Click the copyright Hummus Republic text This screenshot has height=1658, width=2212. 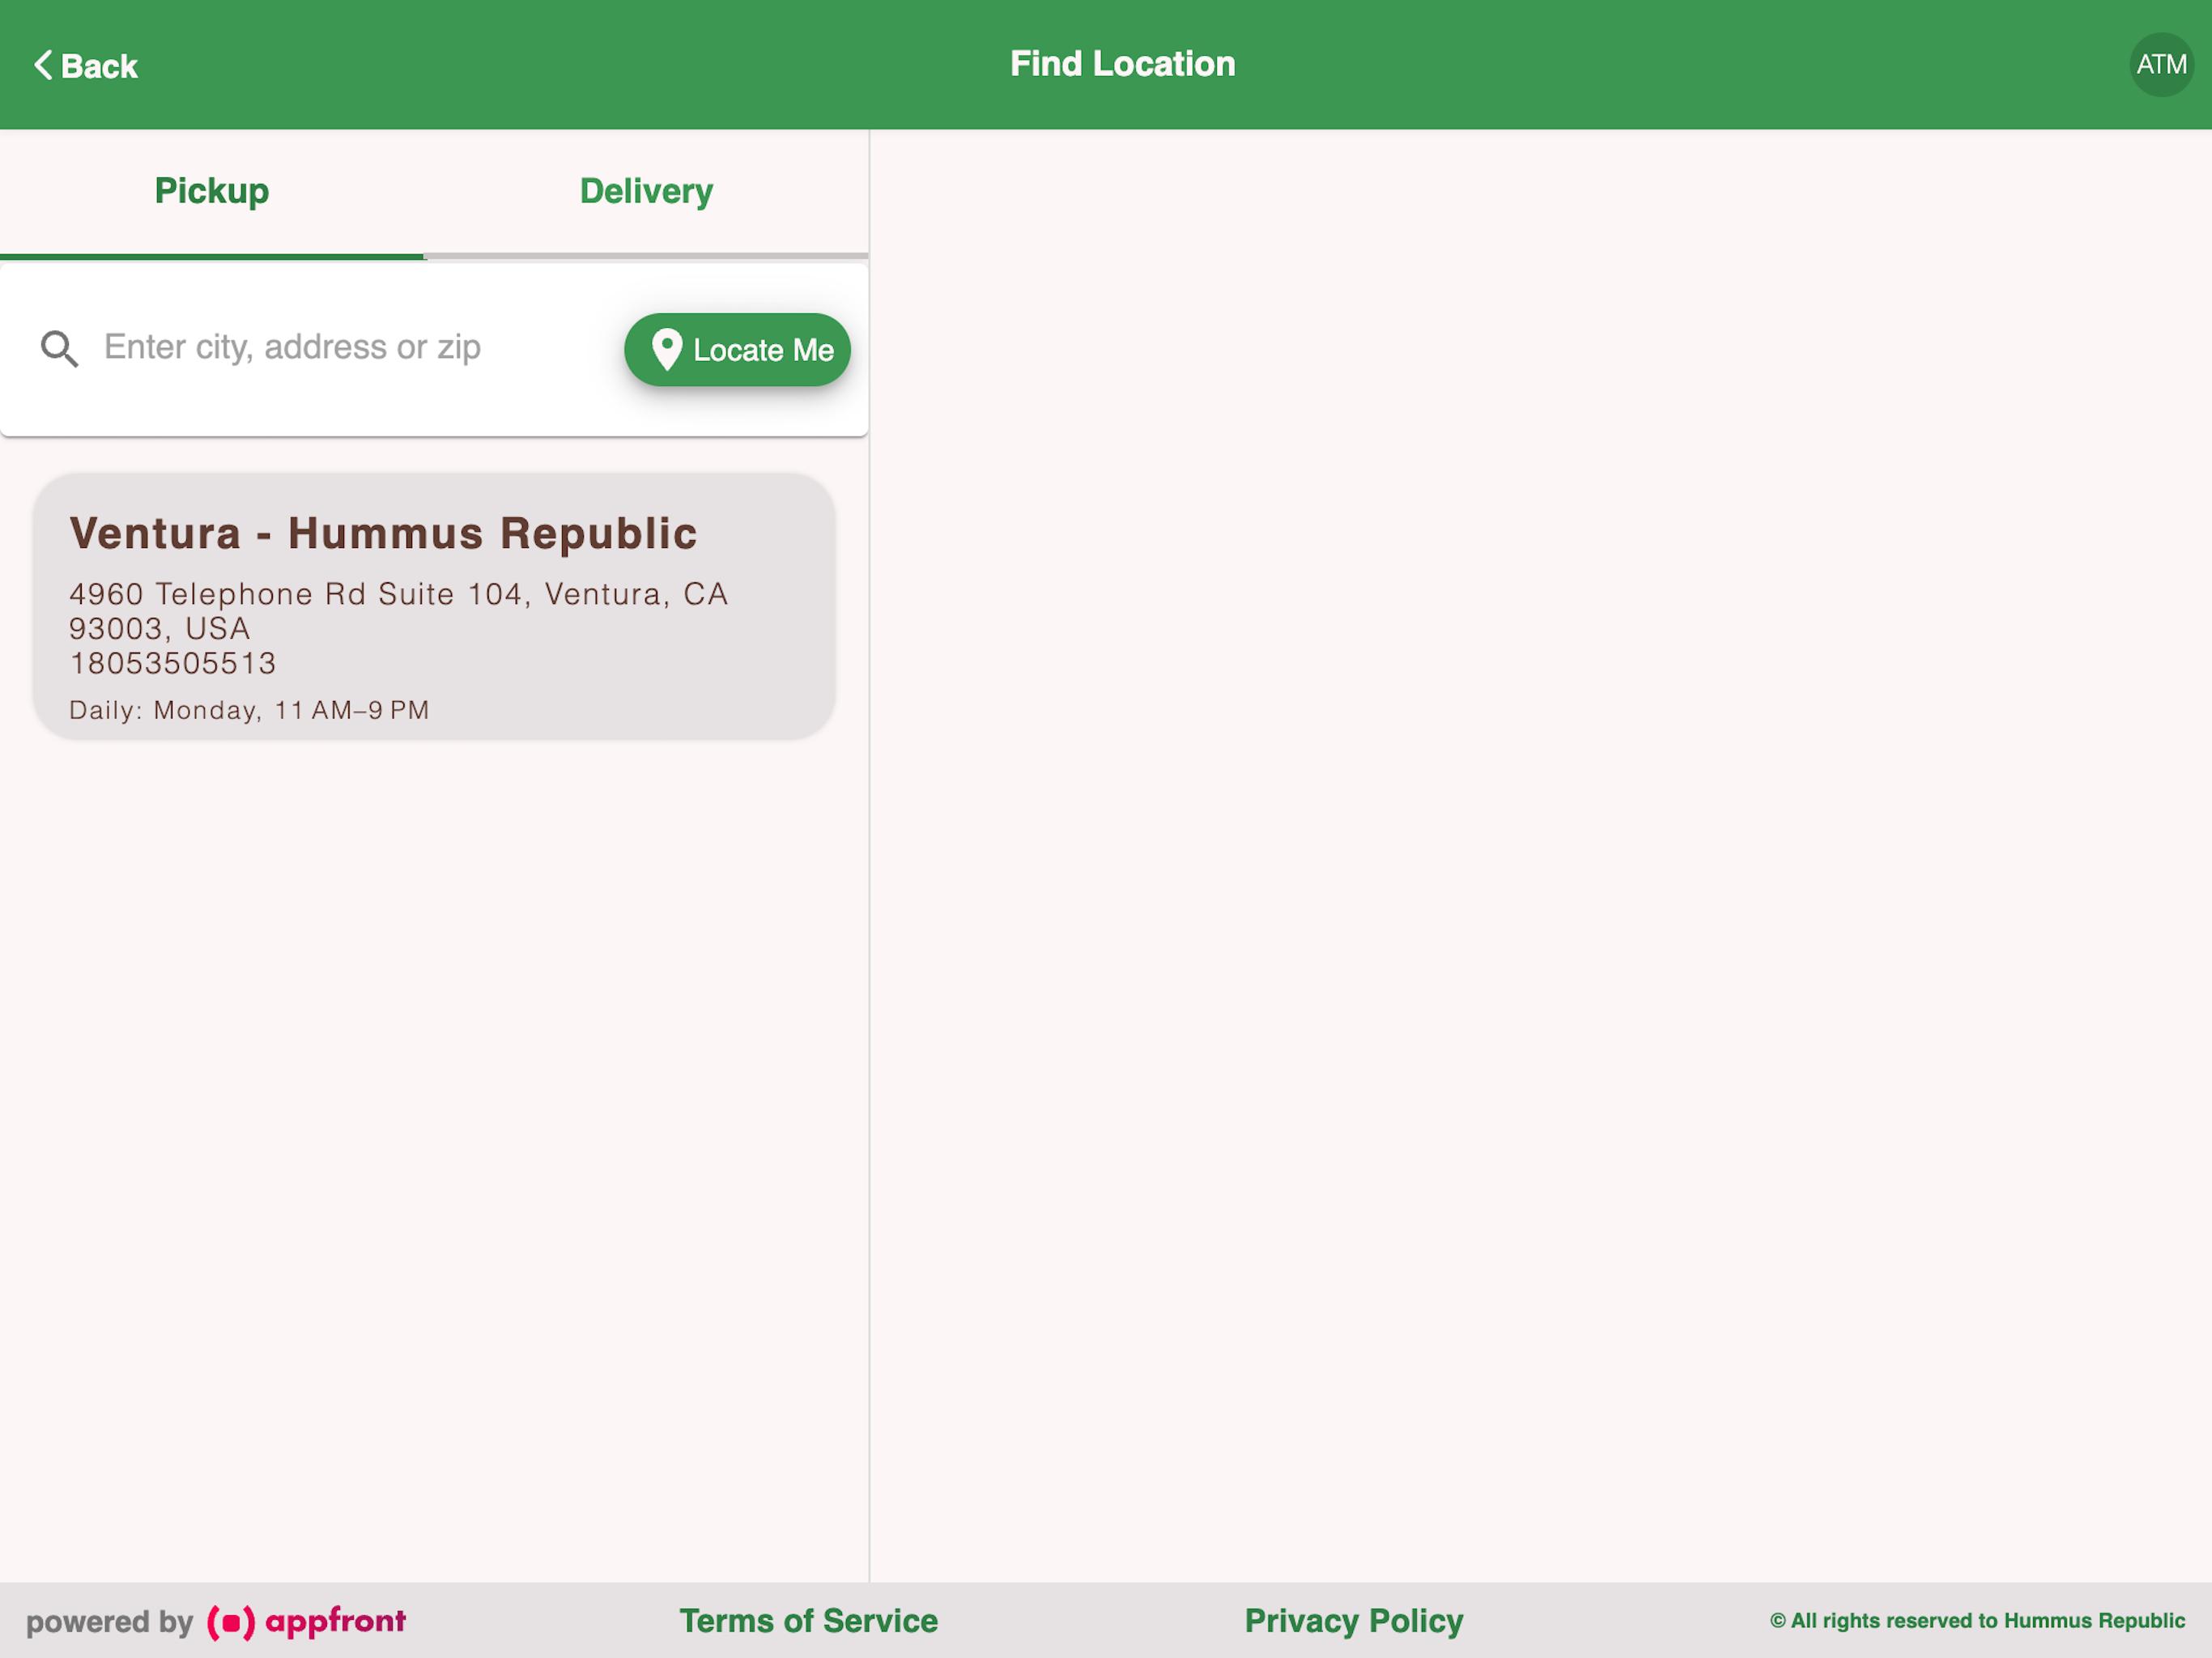[1977, 1620]
